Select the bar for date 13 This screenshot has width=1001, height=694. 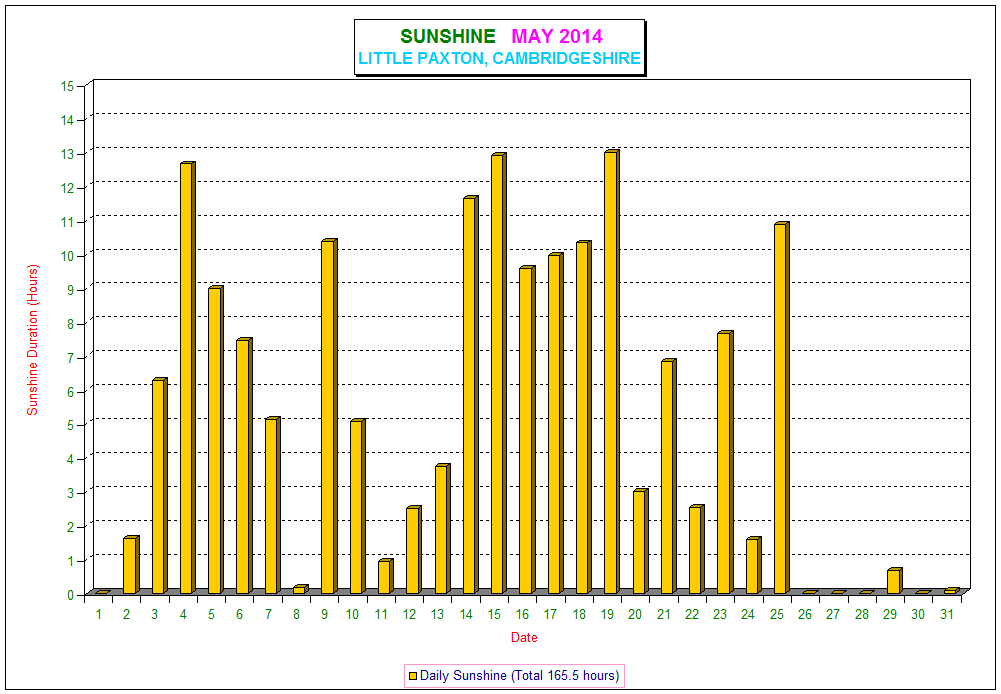pos(442,529)
